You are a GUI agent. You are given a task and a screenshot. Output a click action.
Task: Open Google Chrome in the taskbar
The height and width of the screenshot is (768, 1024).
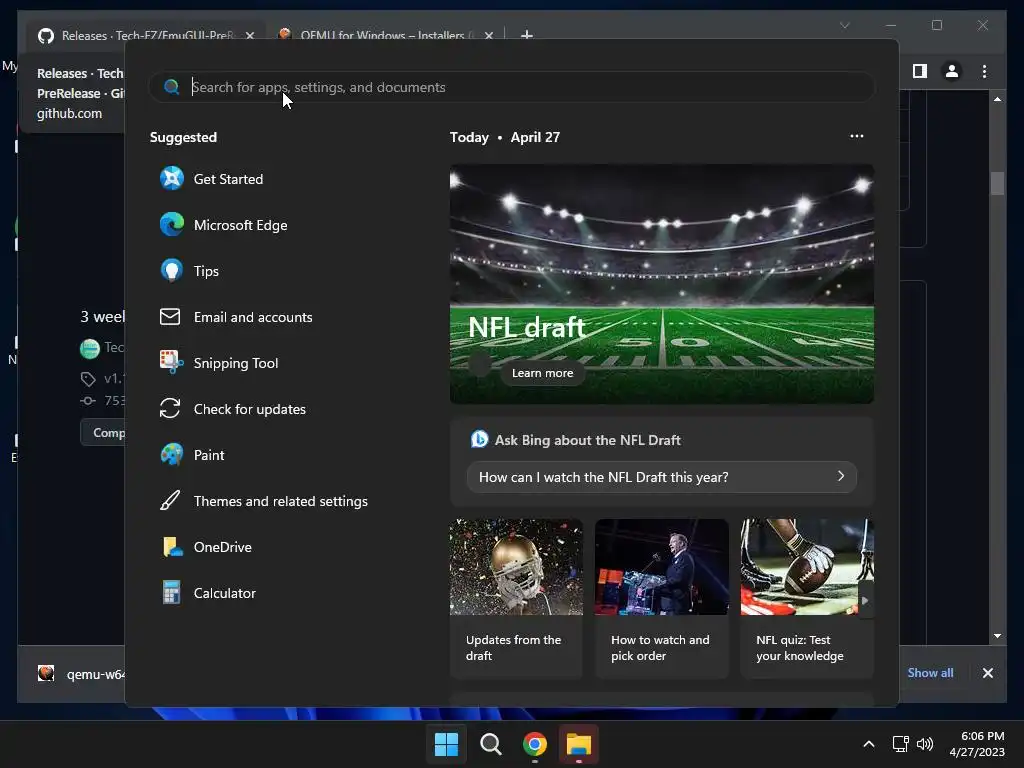point(535,744)
